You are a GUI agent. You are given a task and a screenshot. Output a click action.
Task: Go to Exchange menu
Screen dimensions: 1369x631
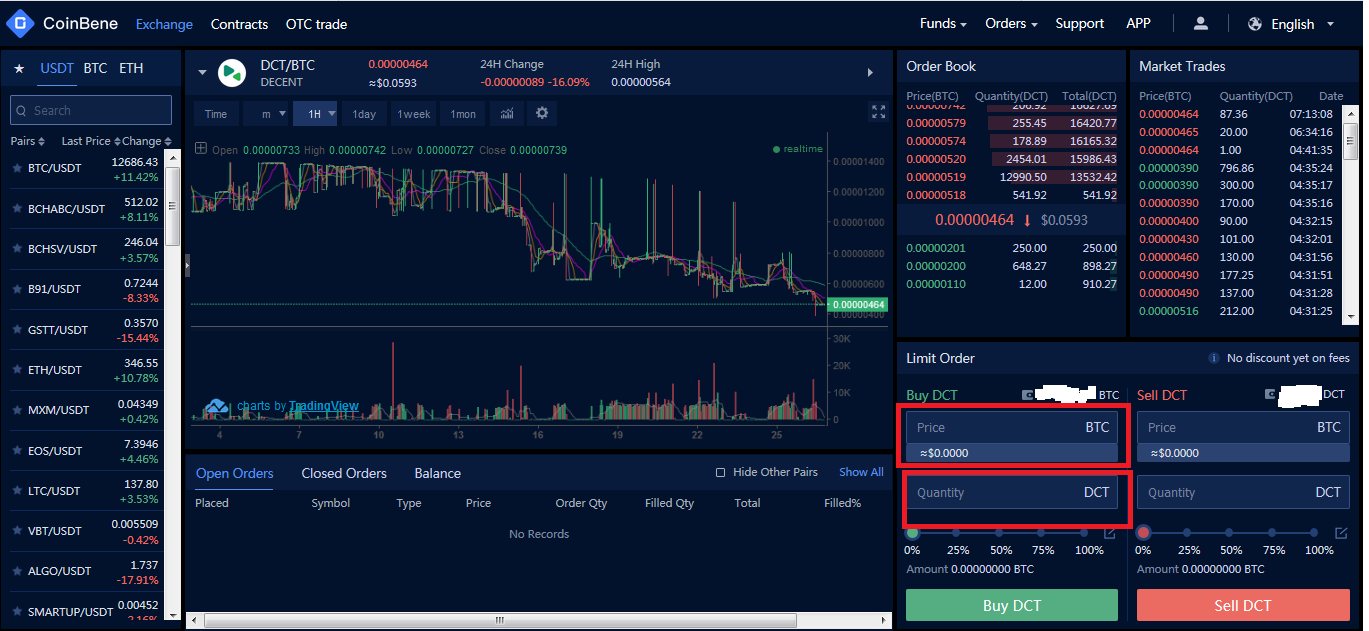pos(164,24)
